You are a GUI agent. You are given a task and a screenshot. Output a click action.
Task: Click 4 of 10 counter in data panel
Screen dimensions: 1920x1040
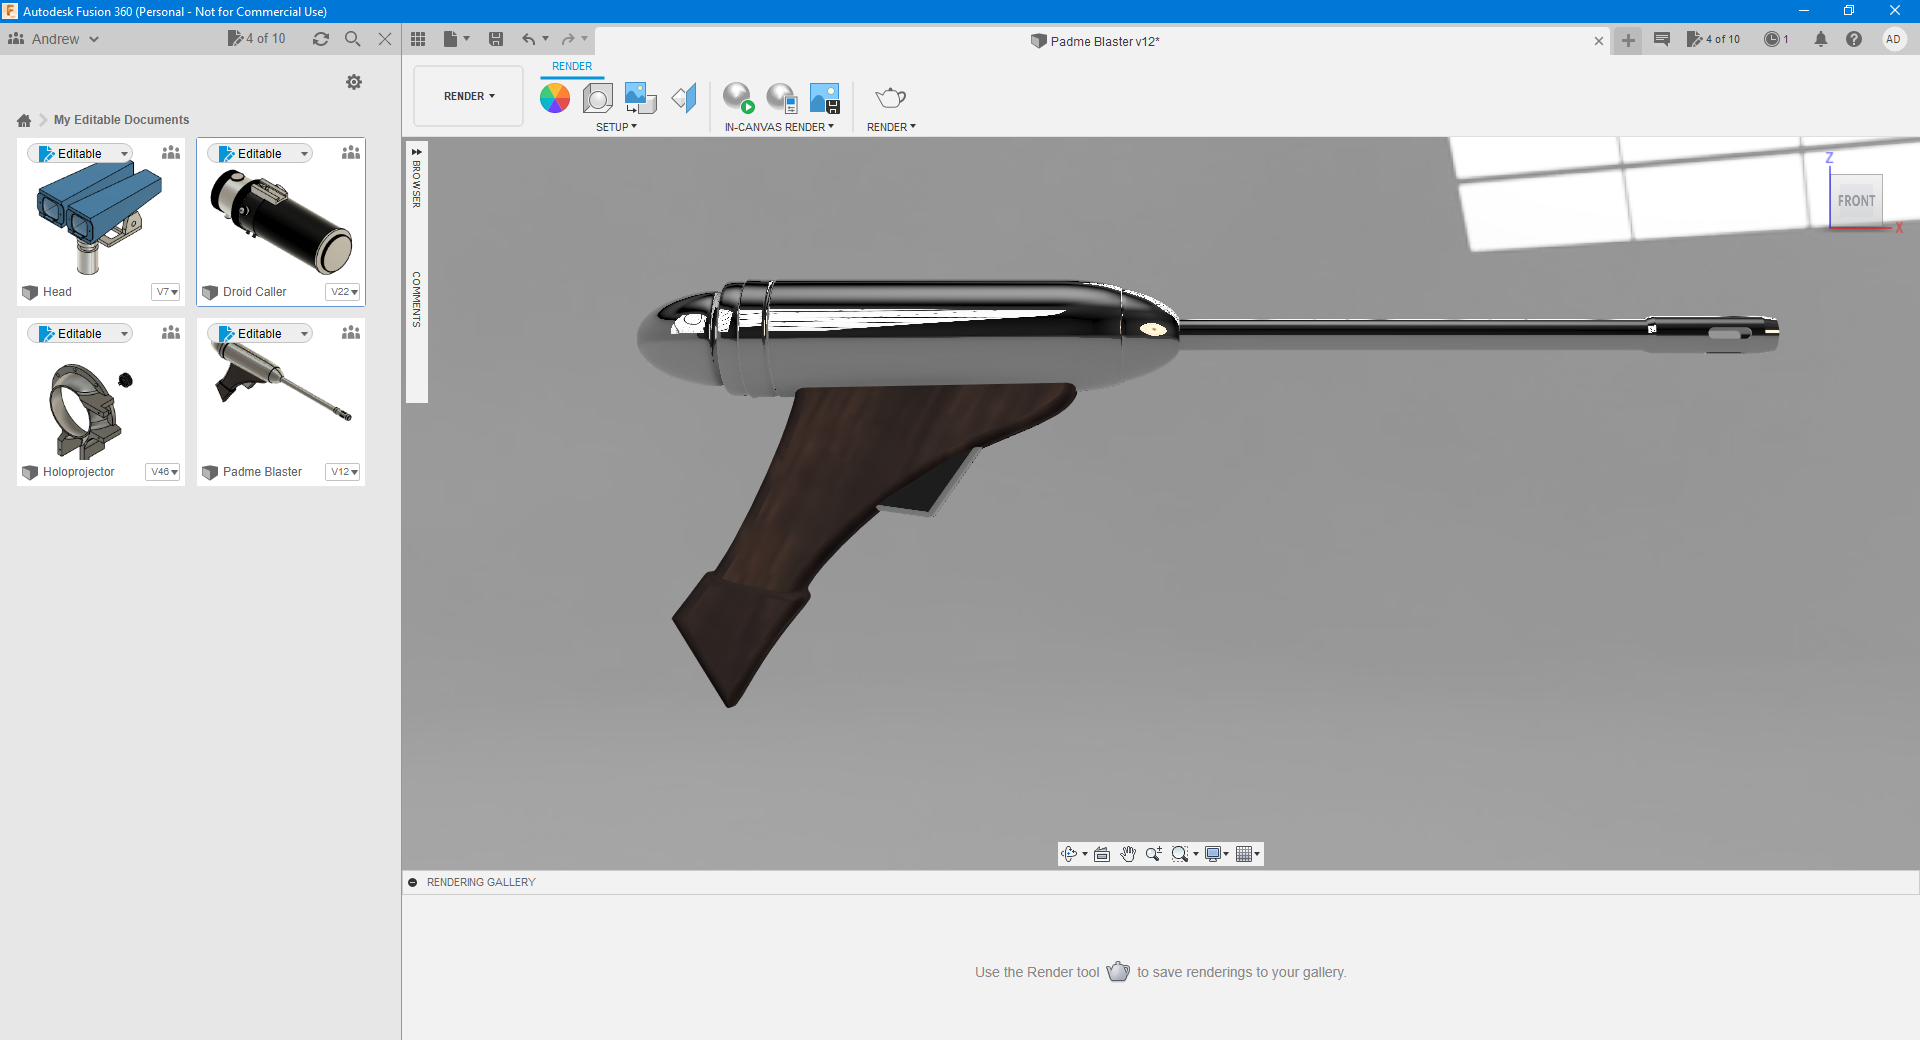click(x=257, y=39)
